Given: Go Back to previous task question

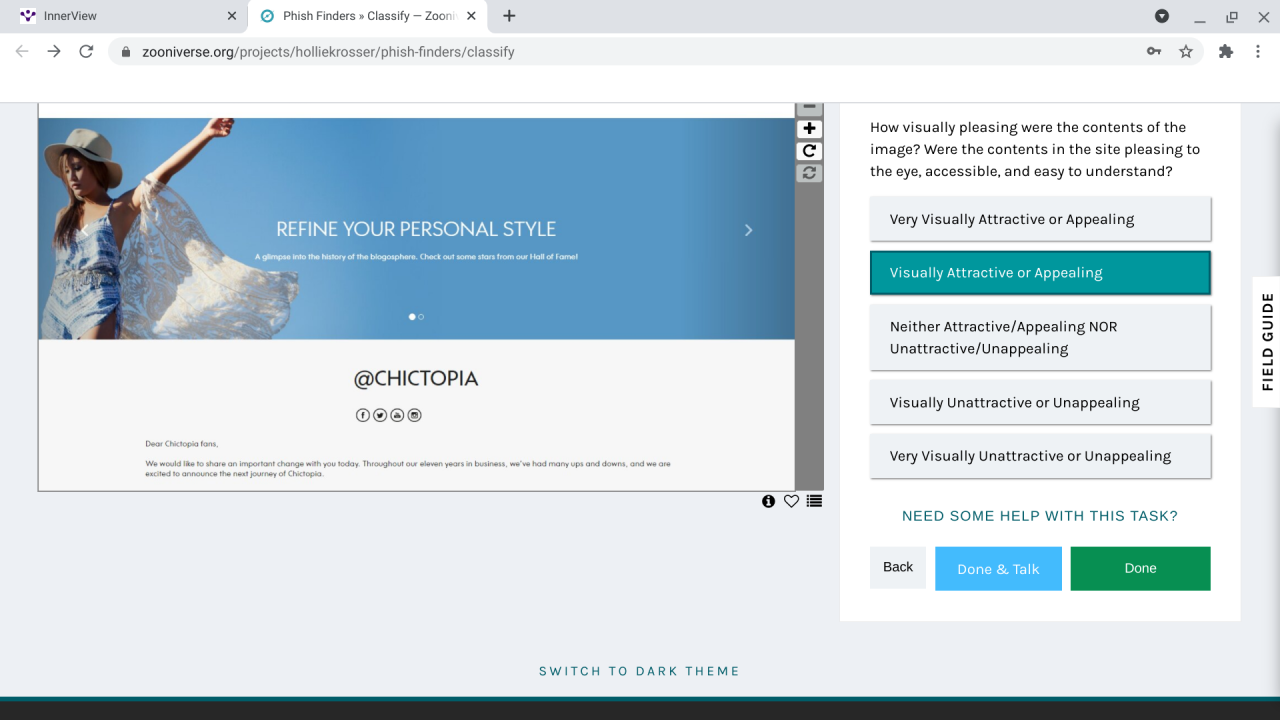Looking at the screenshot, I should point(898,567).
